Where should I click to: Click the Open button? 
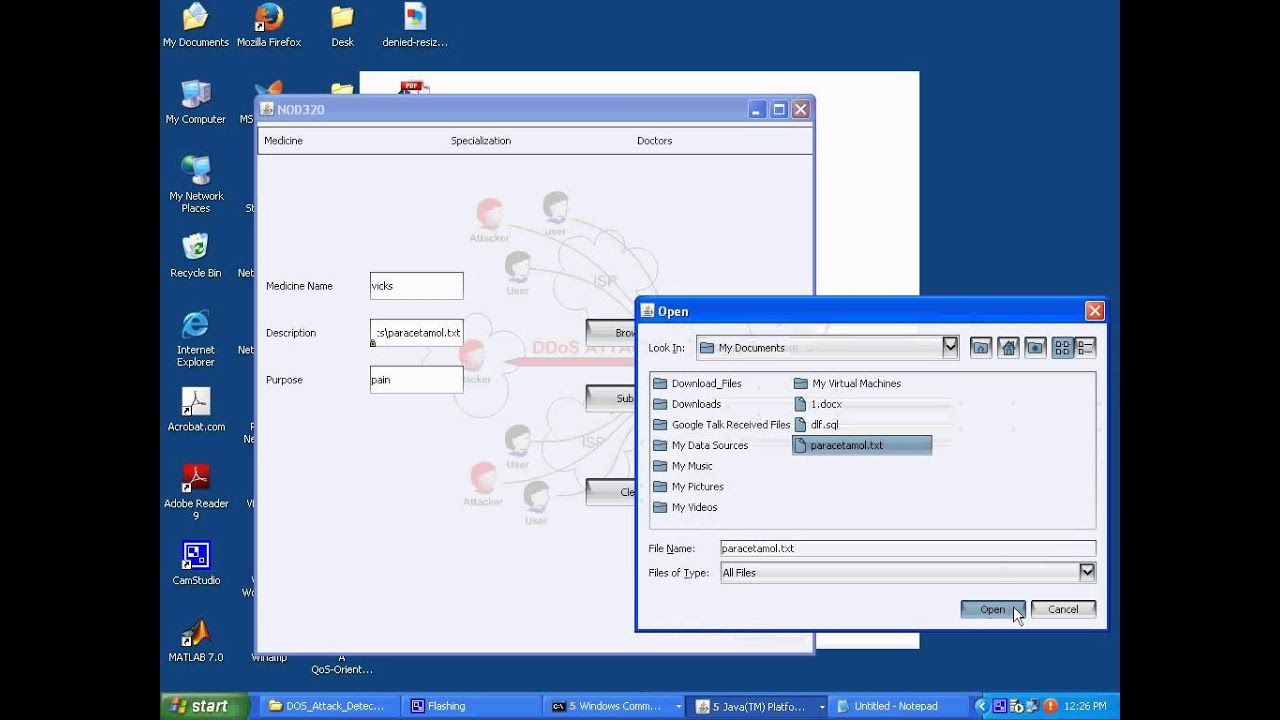point(992,609)
